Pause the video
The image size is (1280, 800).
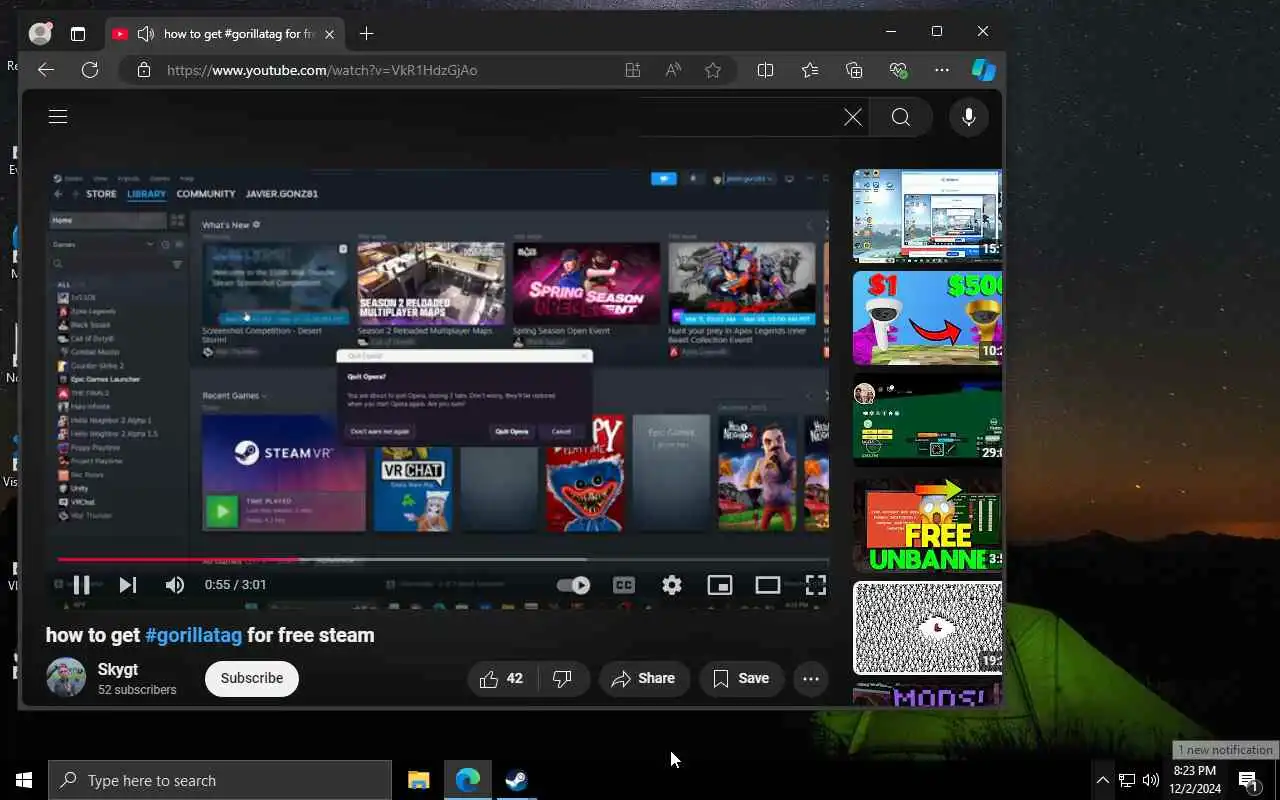pyautogui.click(x=82, y=585)
